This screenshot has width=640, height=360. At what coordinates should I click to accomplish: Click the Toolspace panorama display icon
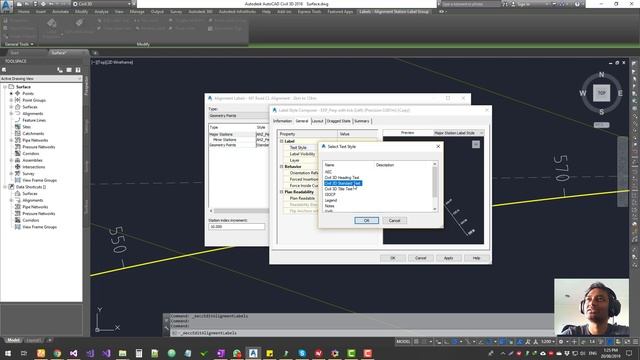tap(69, 70)
